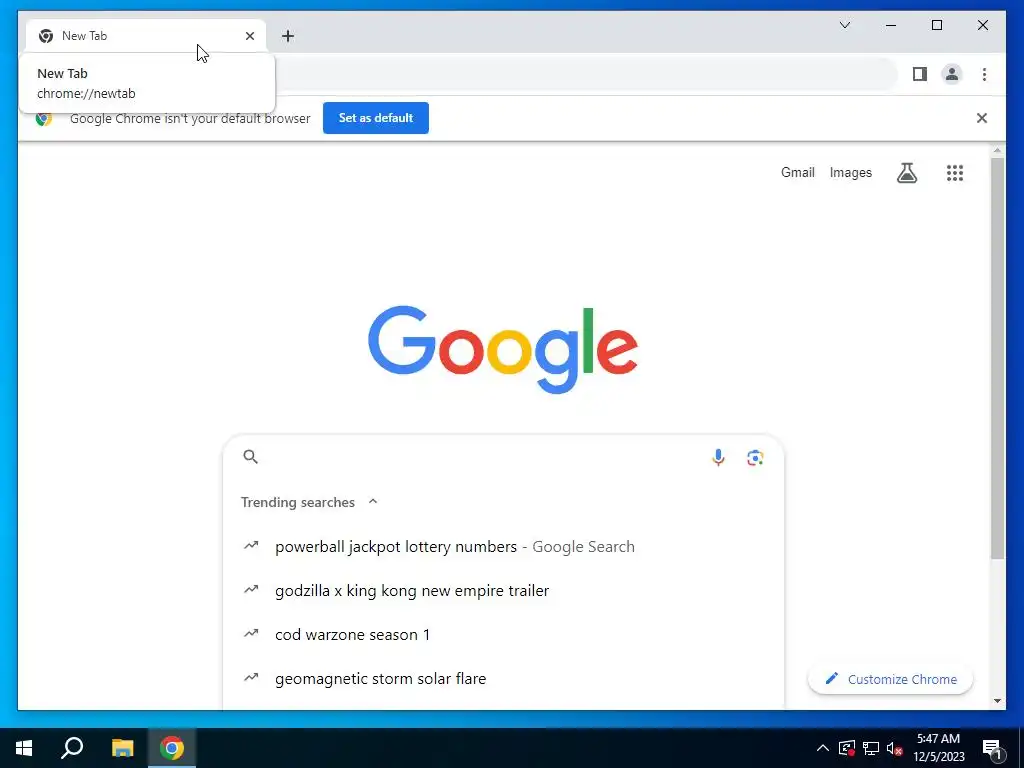
Task: Click the trending arrow beside cod warzone
Action: click(251, 633)
